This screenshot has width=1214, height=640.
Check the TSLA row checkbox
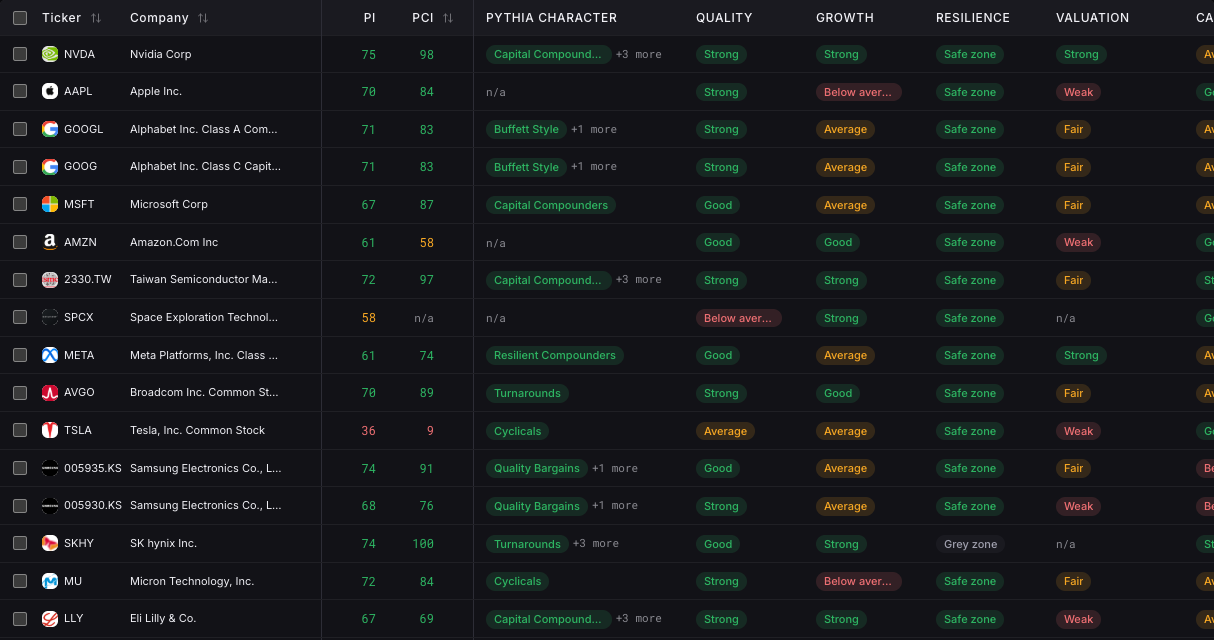pyautogui.click(x=20, y=430)
